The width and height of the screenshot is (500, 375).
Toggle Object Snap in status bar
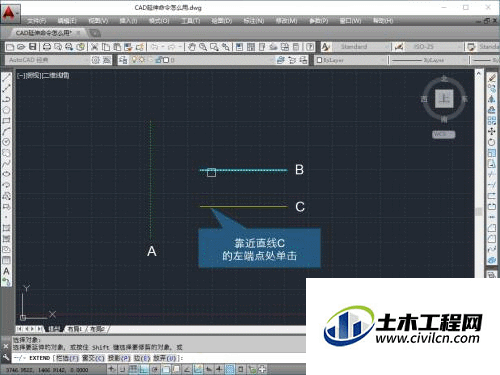point(166,369)
